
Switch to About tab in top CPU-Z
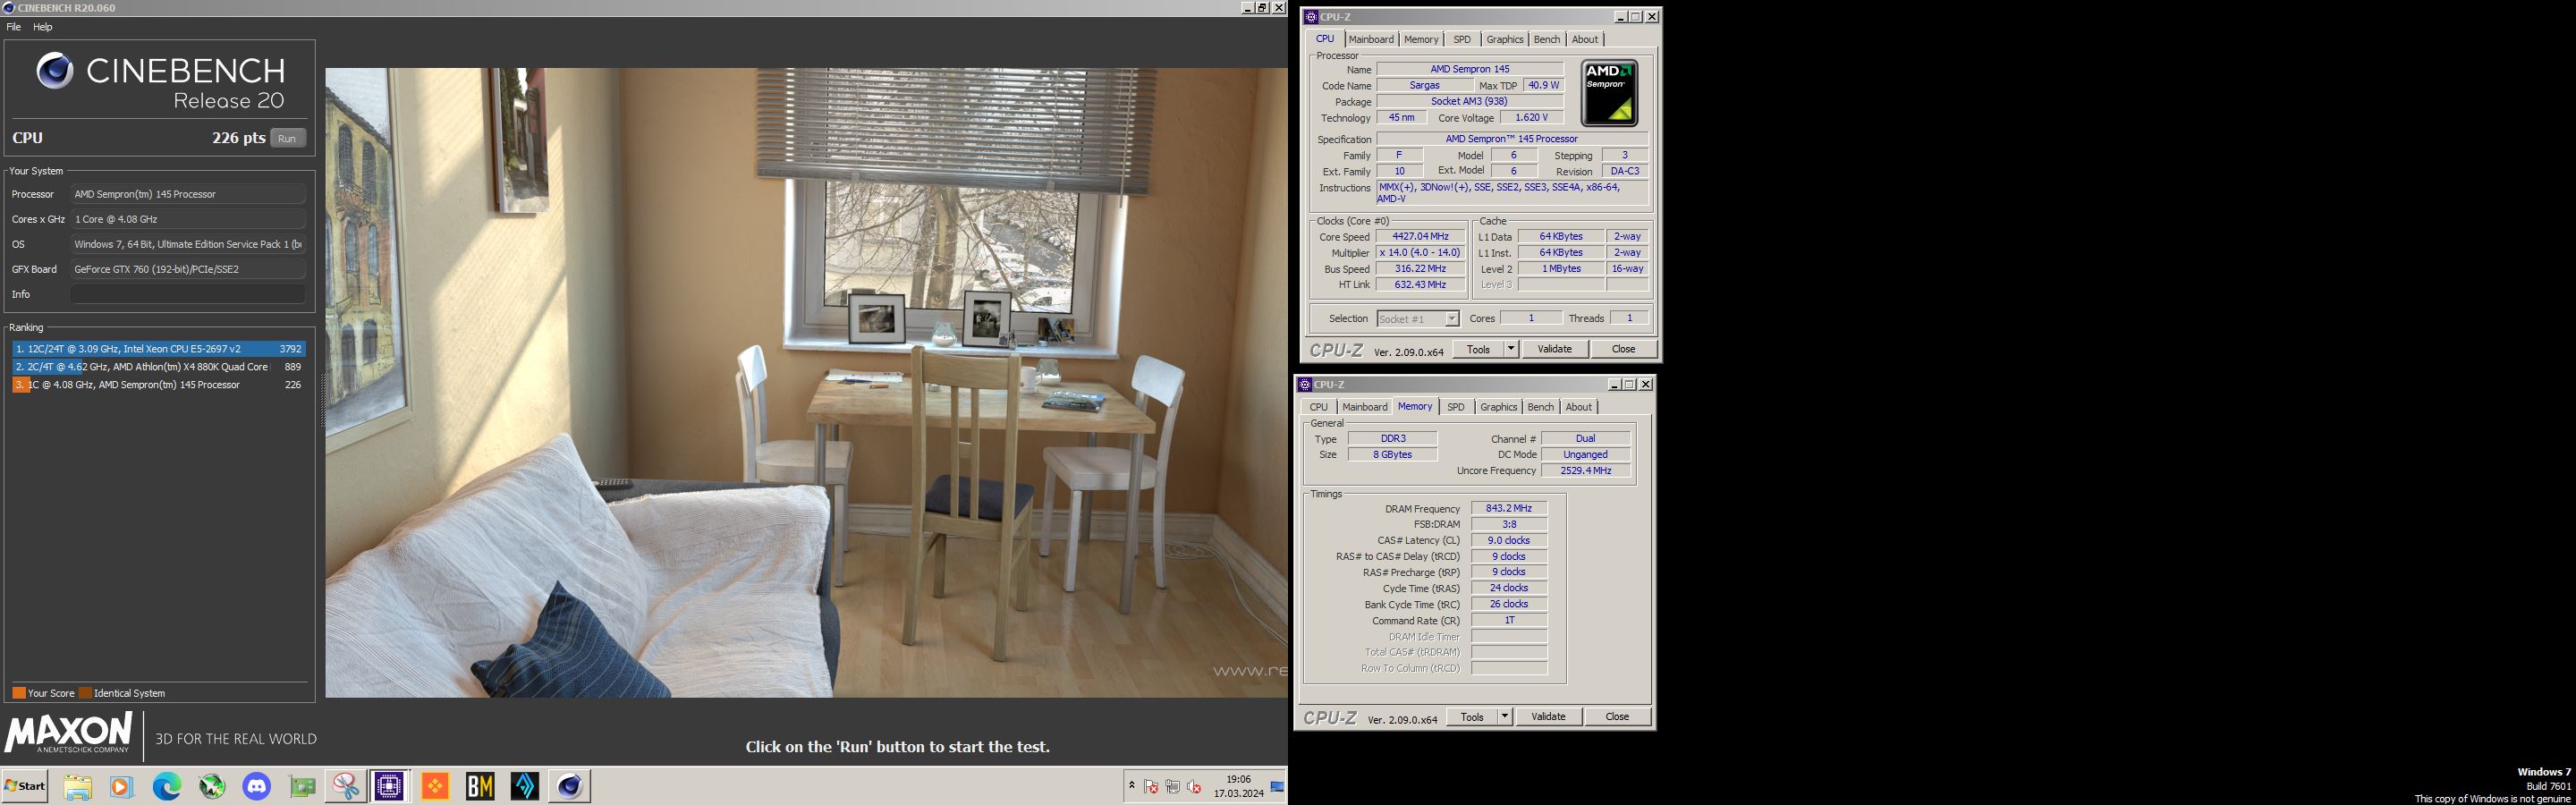pyautogui.click(x=1585, y=39)
